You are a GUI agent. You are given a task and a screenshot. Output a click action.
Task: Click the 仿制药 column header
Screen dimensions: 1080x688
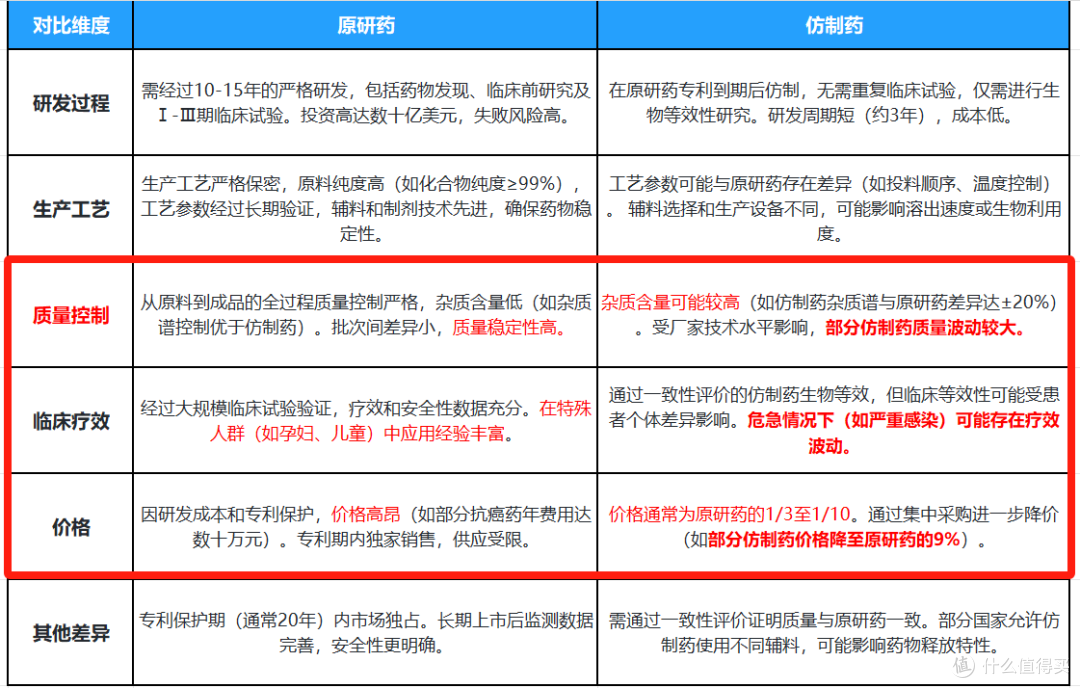(x=833, y=25)
